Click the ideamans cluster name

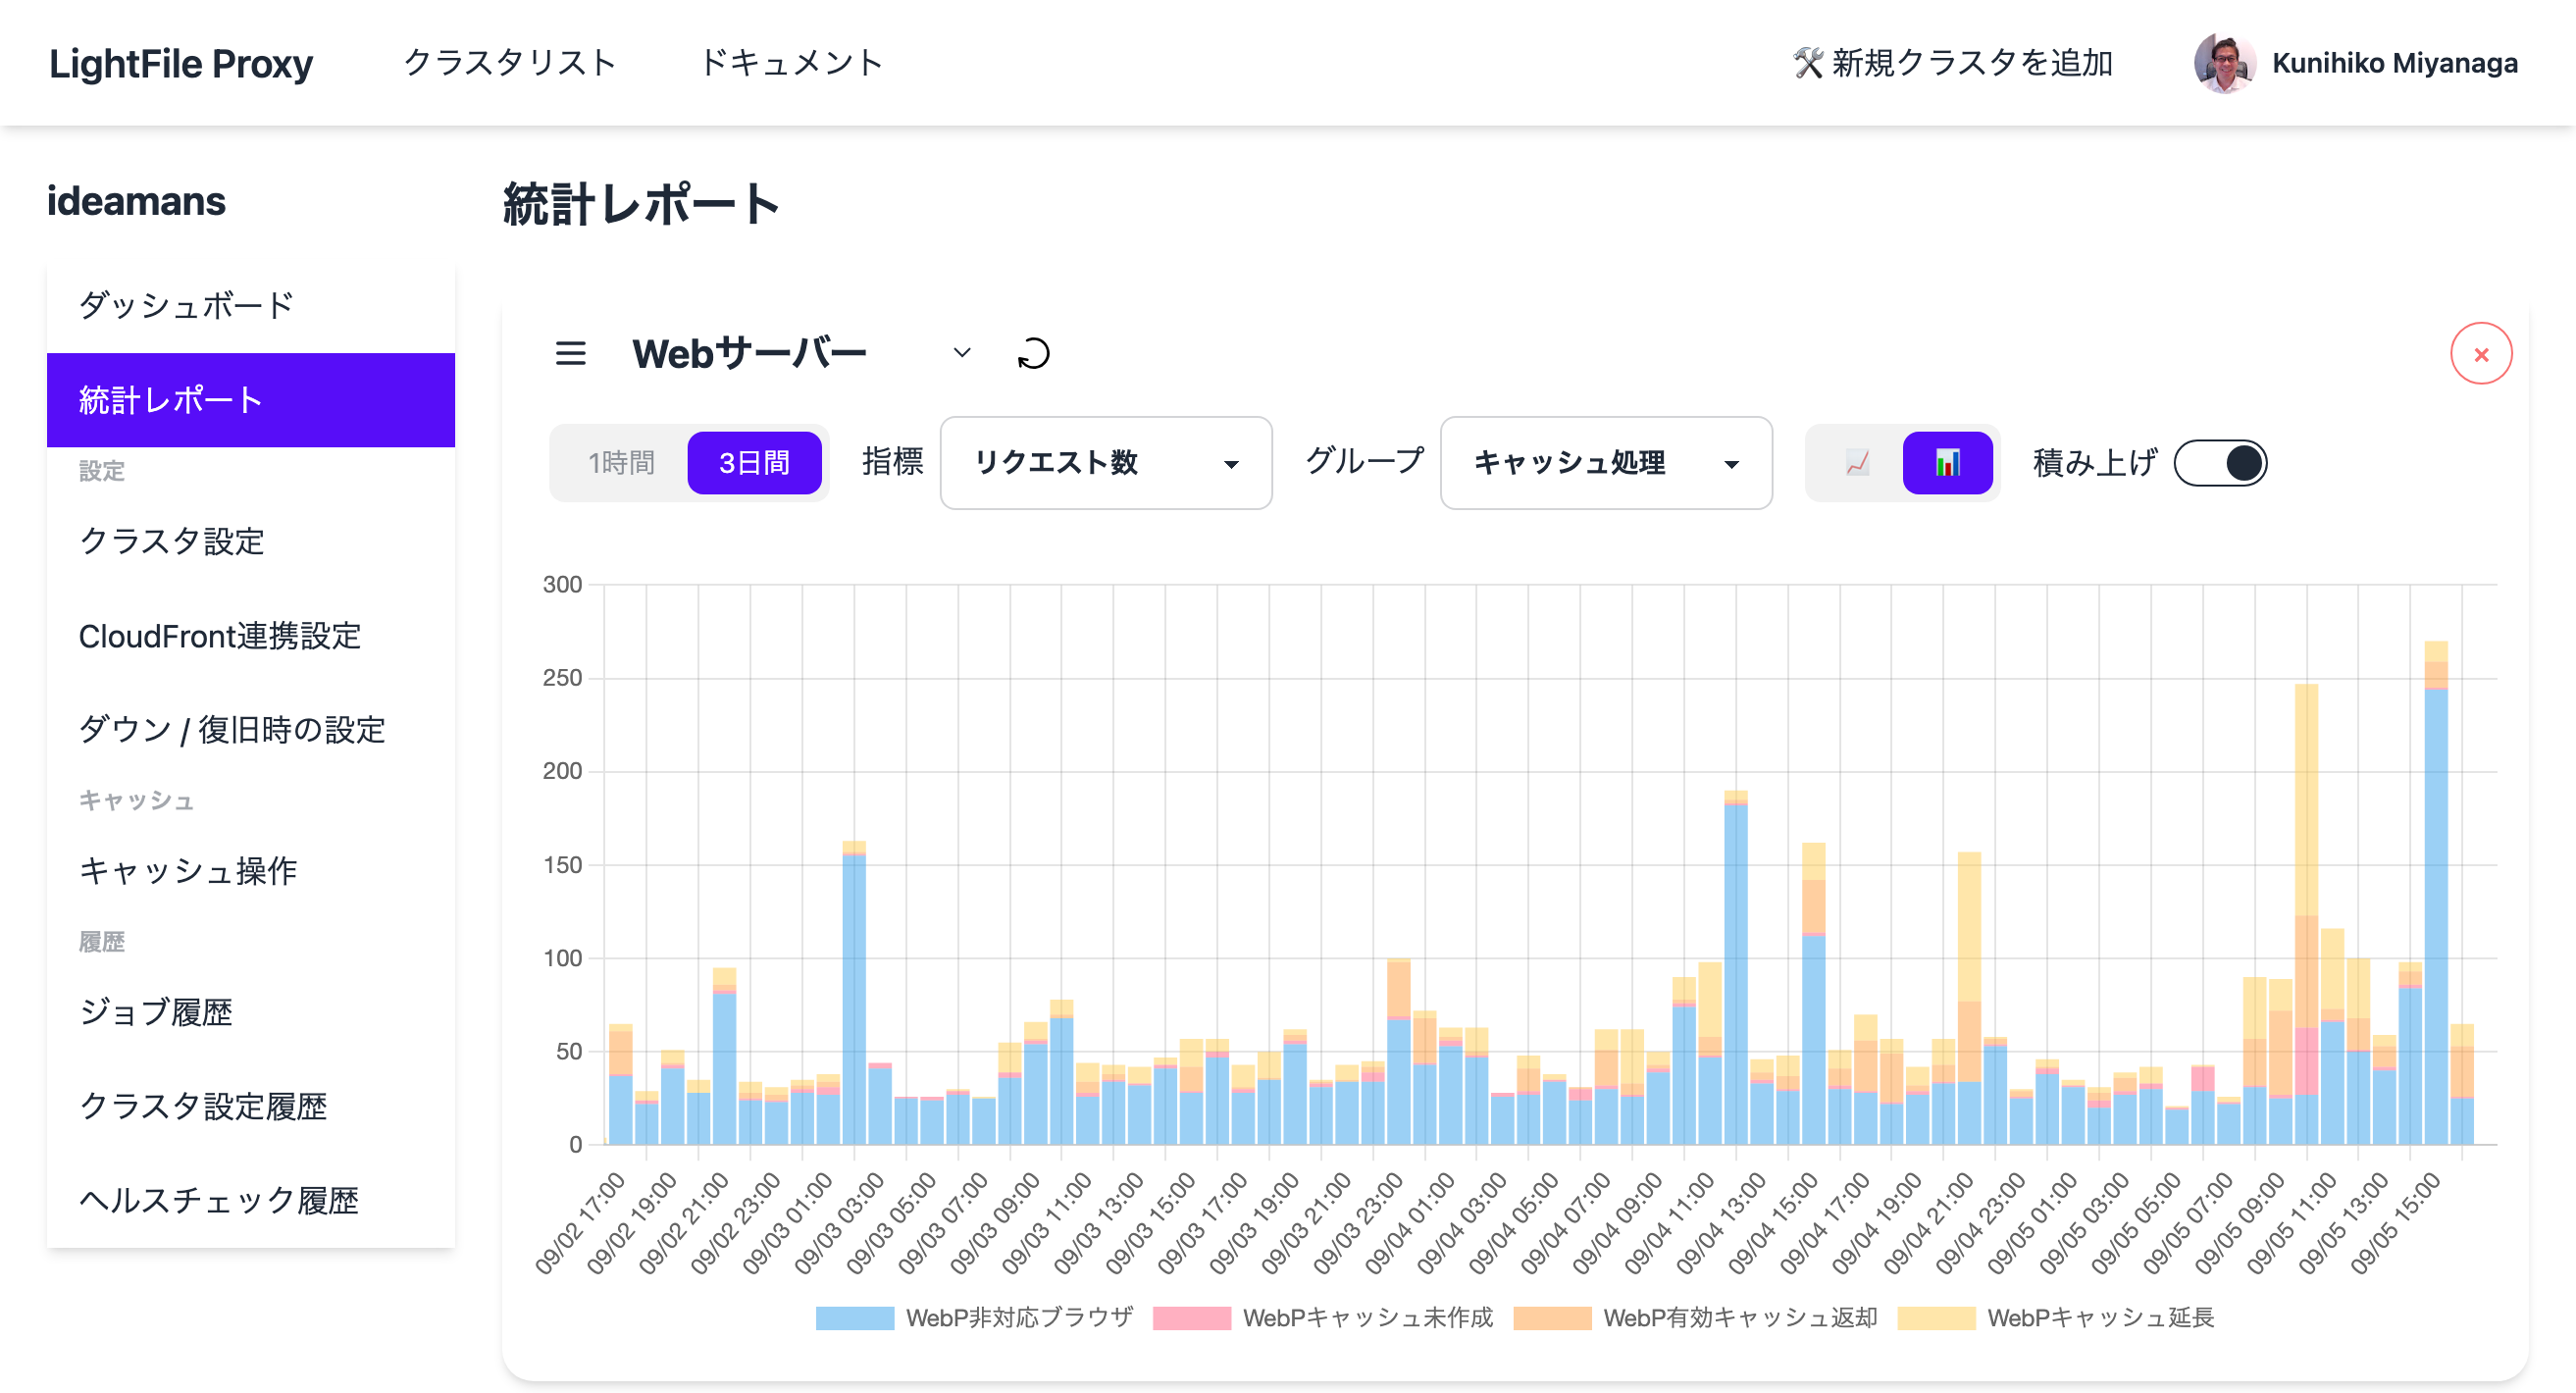click(x=136, y=201)
